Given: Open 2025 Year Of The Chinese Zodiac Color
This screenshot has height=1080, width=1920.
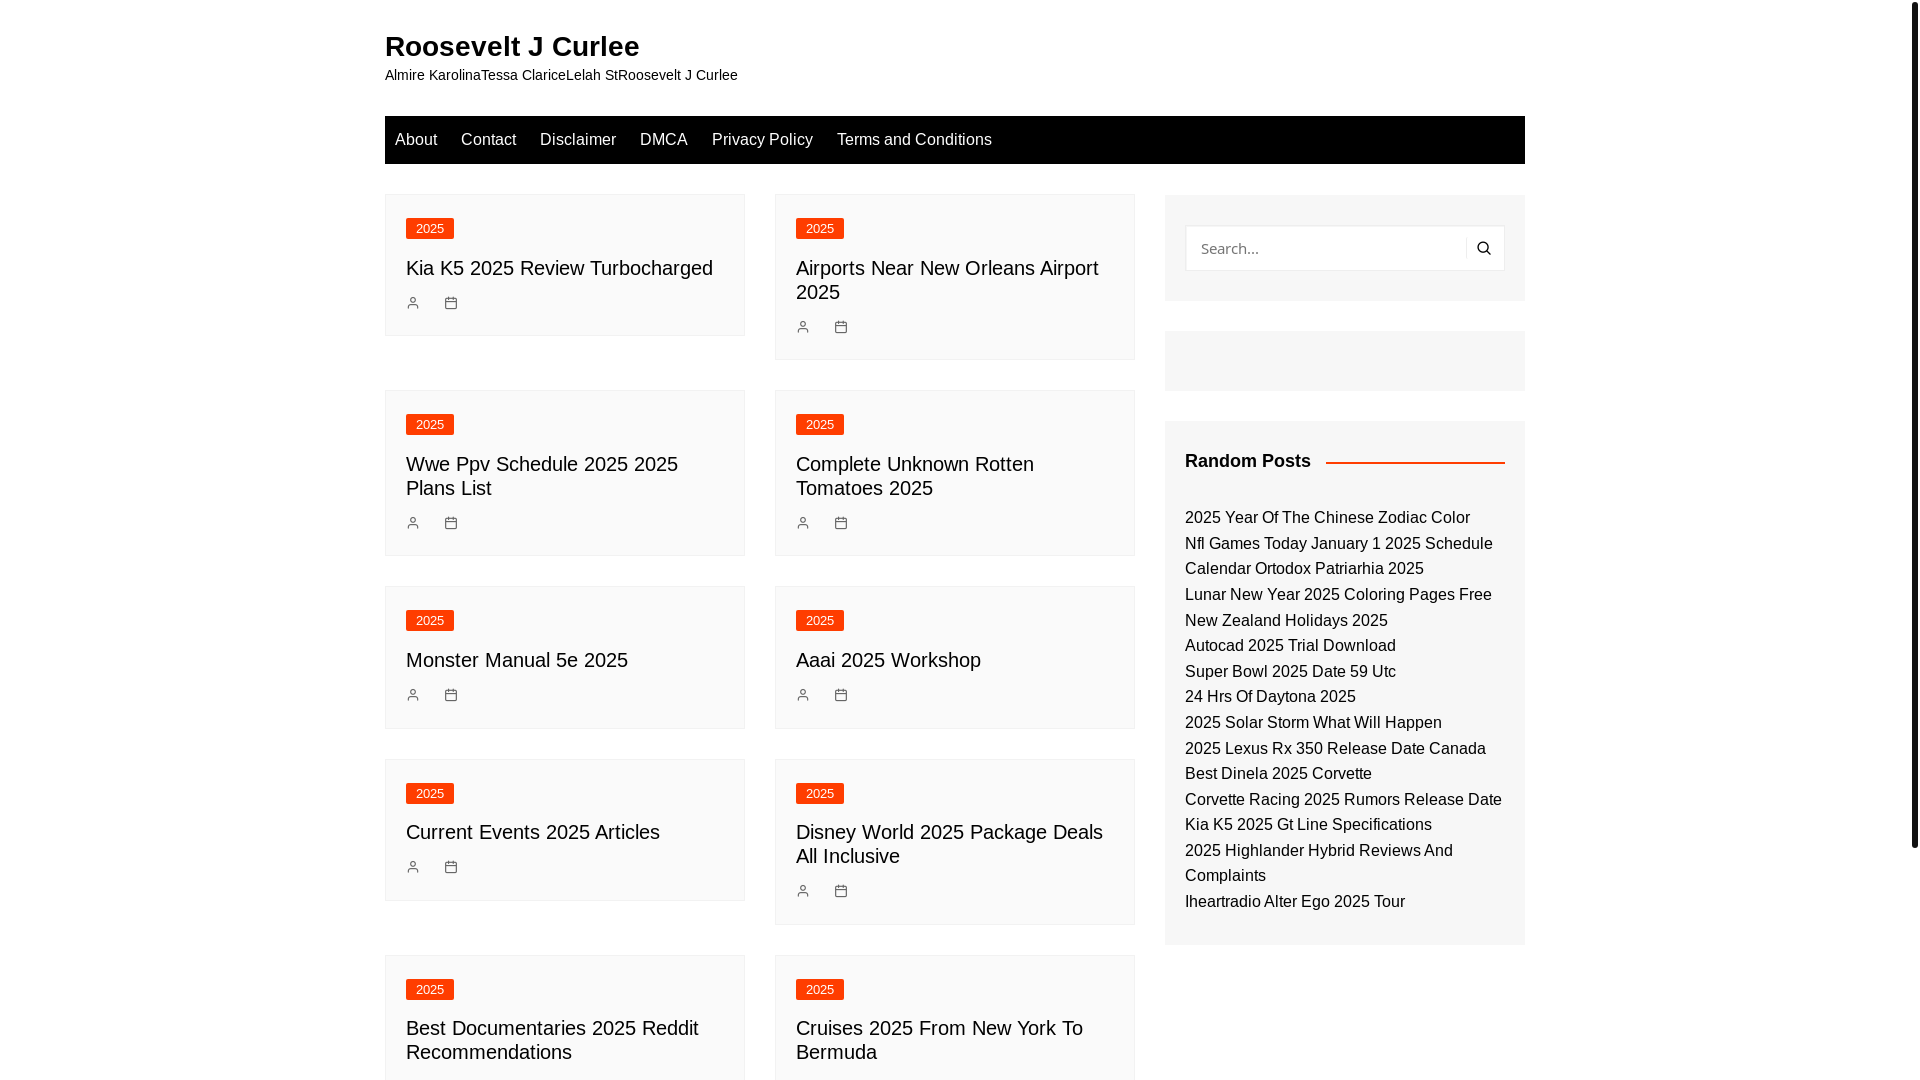Looking at the screenshot, I should point(1327,518).
